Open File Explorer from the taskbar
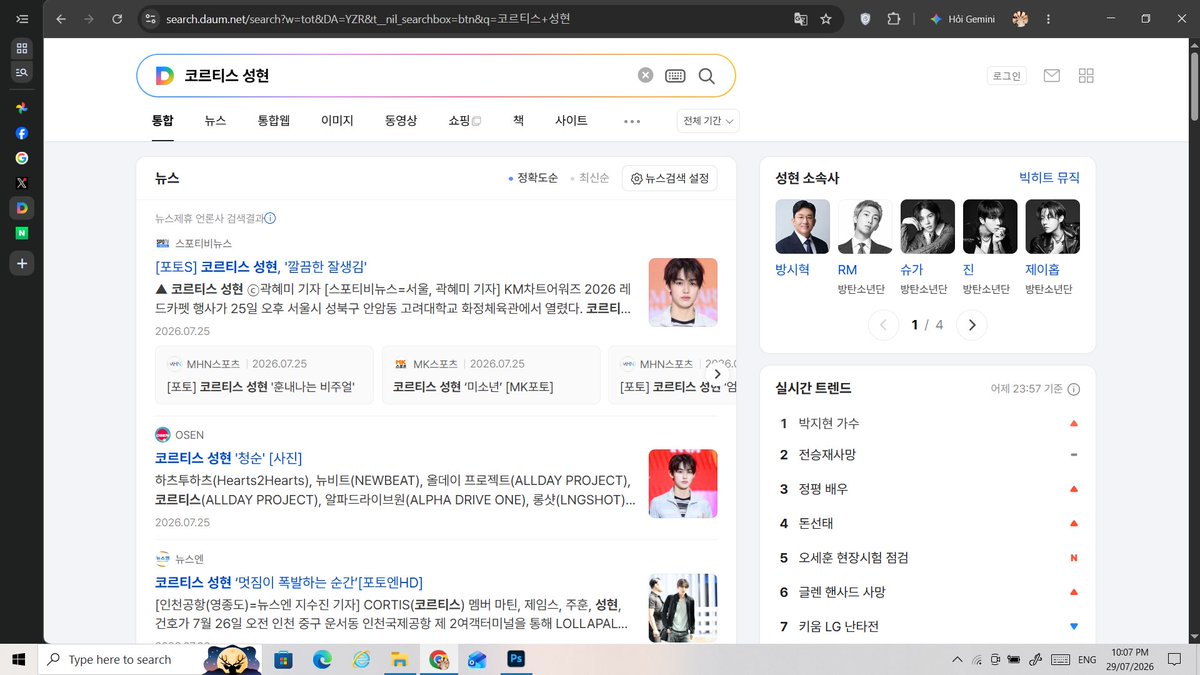1200x675 pixels. click(399, 659)
